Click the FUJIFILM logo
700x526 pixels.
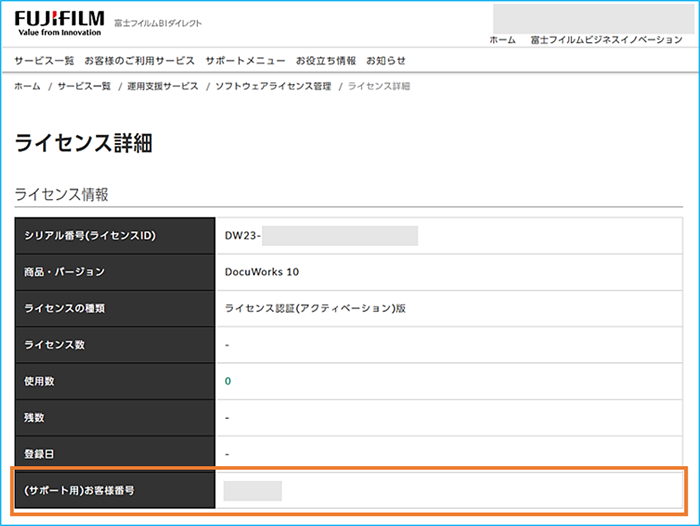pyautogui.click(x=59, y=23)
